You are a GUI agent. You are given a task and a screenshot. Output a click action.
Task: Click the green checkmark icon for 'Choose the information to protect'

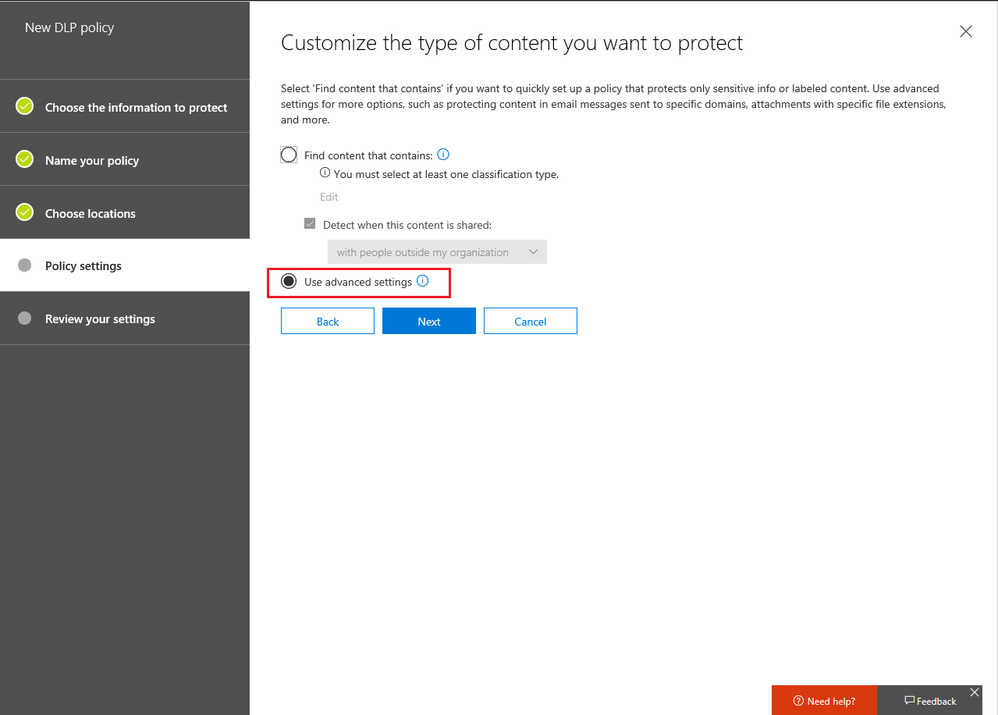point(25,106)
